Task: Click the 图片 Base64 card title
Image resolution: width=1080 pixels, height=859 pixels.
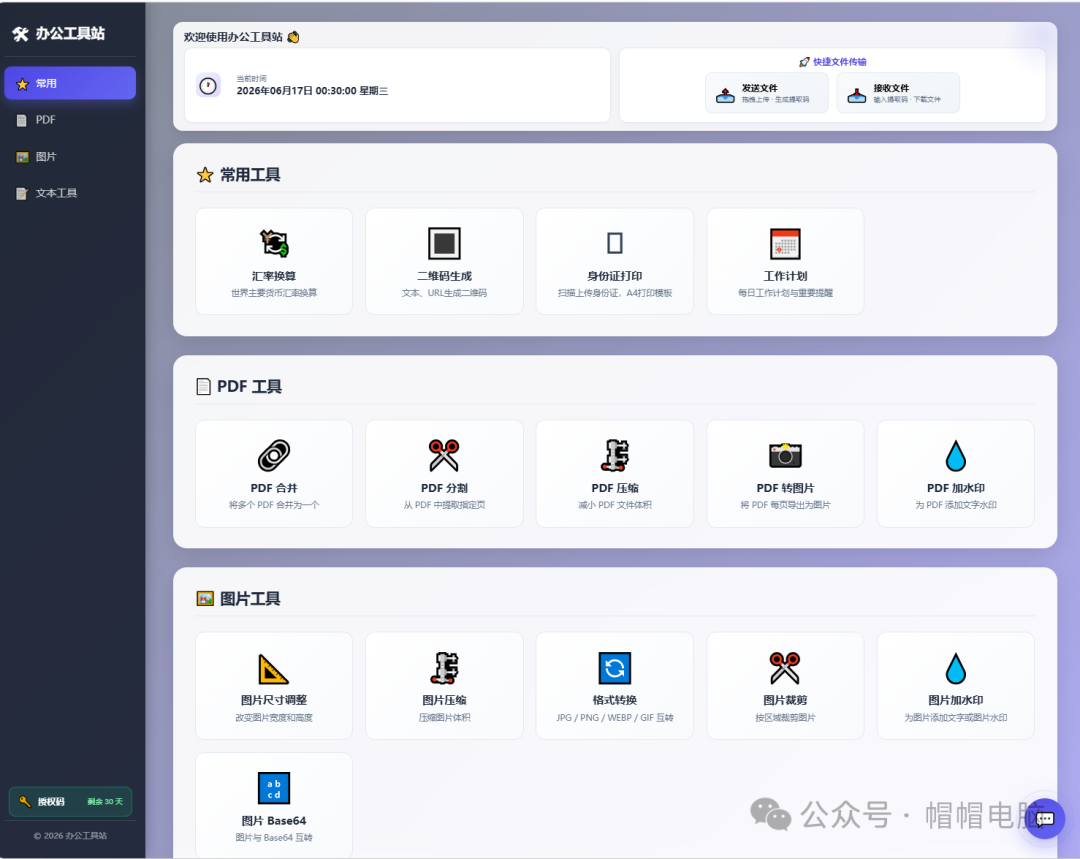Action: (273, 821)
